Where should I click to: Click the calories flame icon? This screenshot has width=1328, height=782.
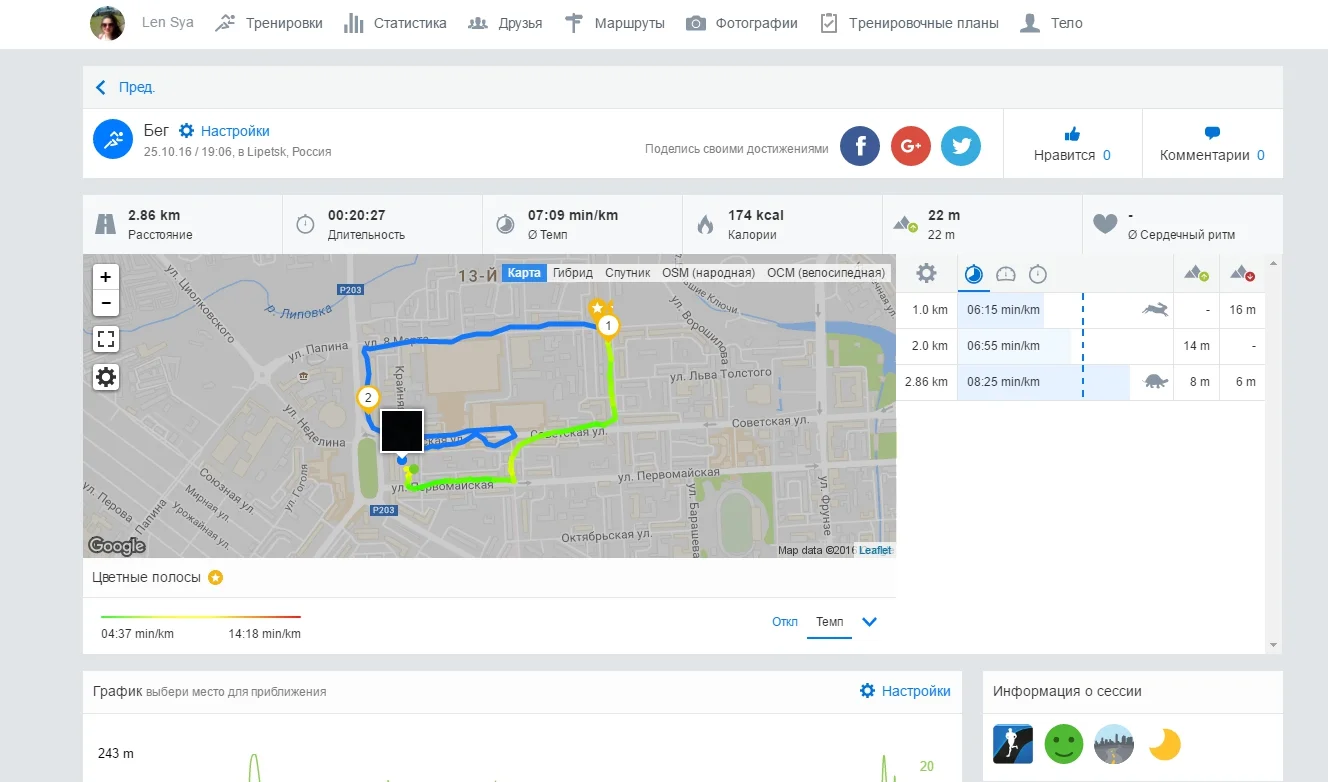[x=706, y=224]
